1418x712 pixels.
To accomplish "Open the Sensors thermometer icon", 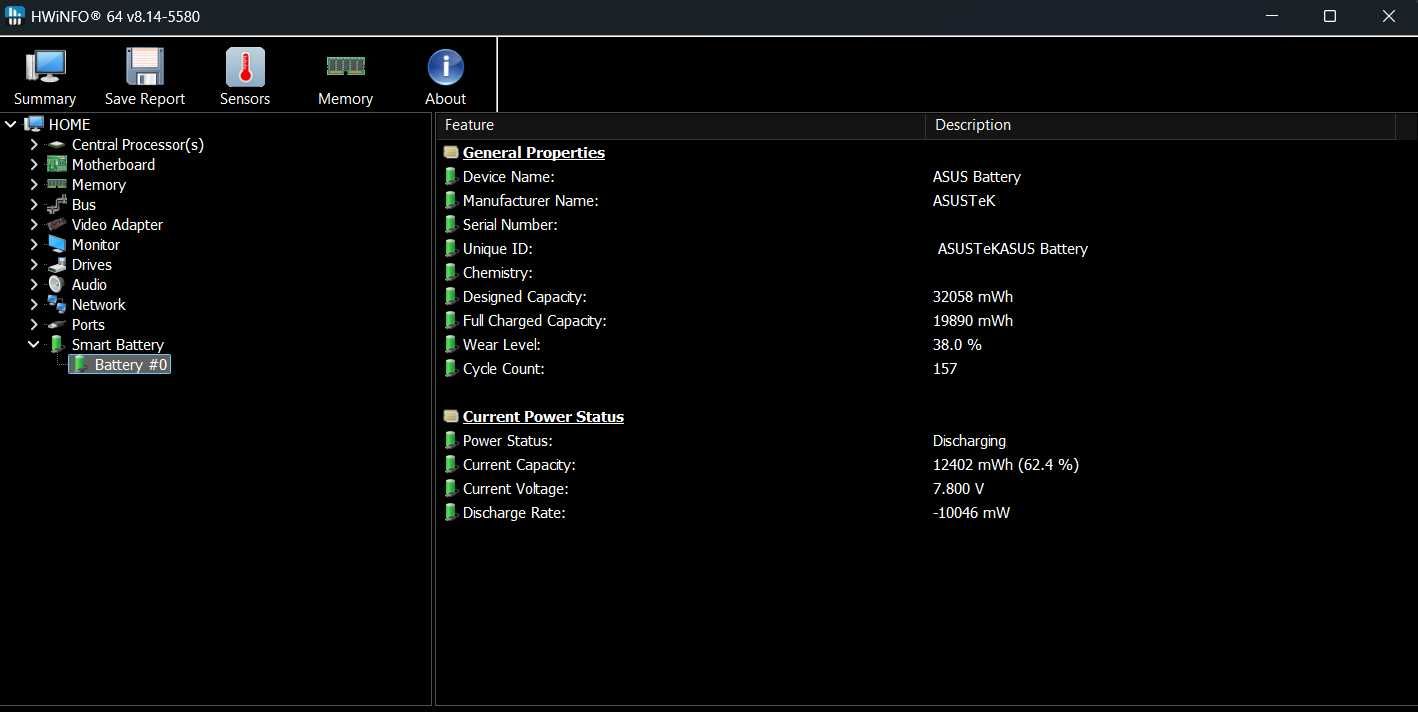I will point(245,66).
